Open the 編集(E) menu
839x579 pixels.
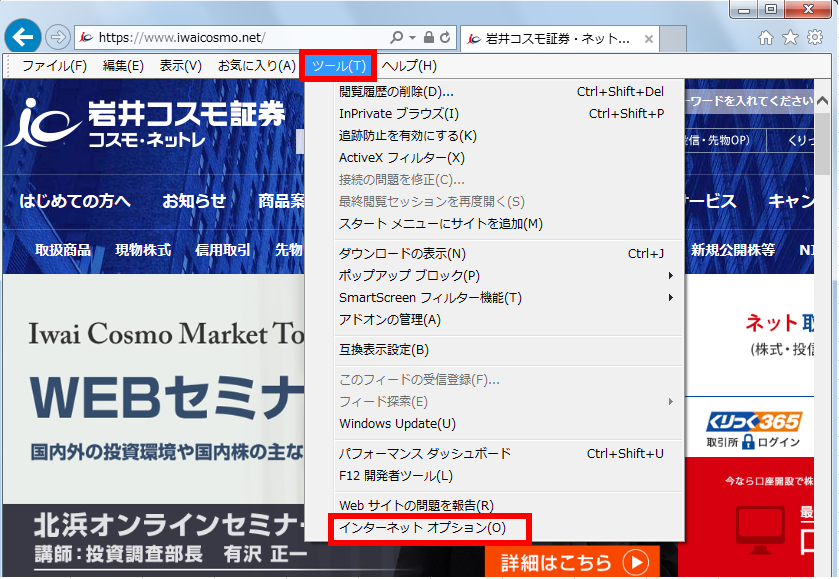(x=123, y=66)
